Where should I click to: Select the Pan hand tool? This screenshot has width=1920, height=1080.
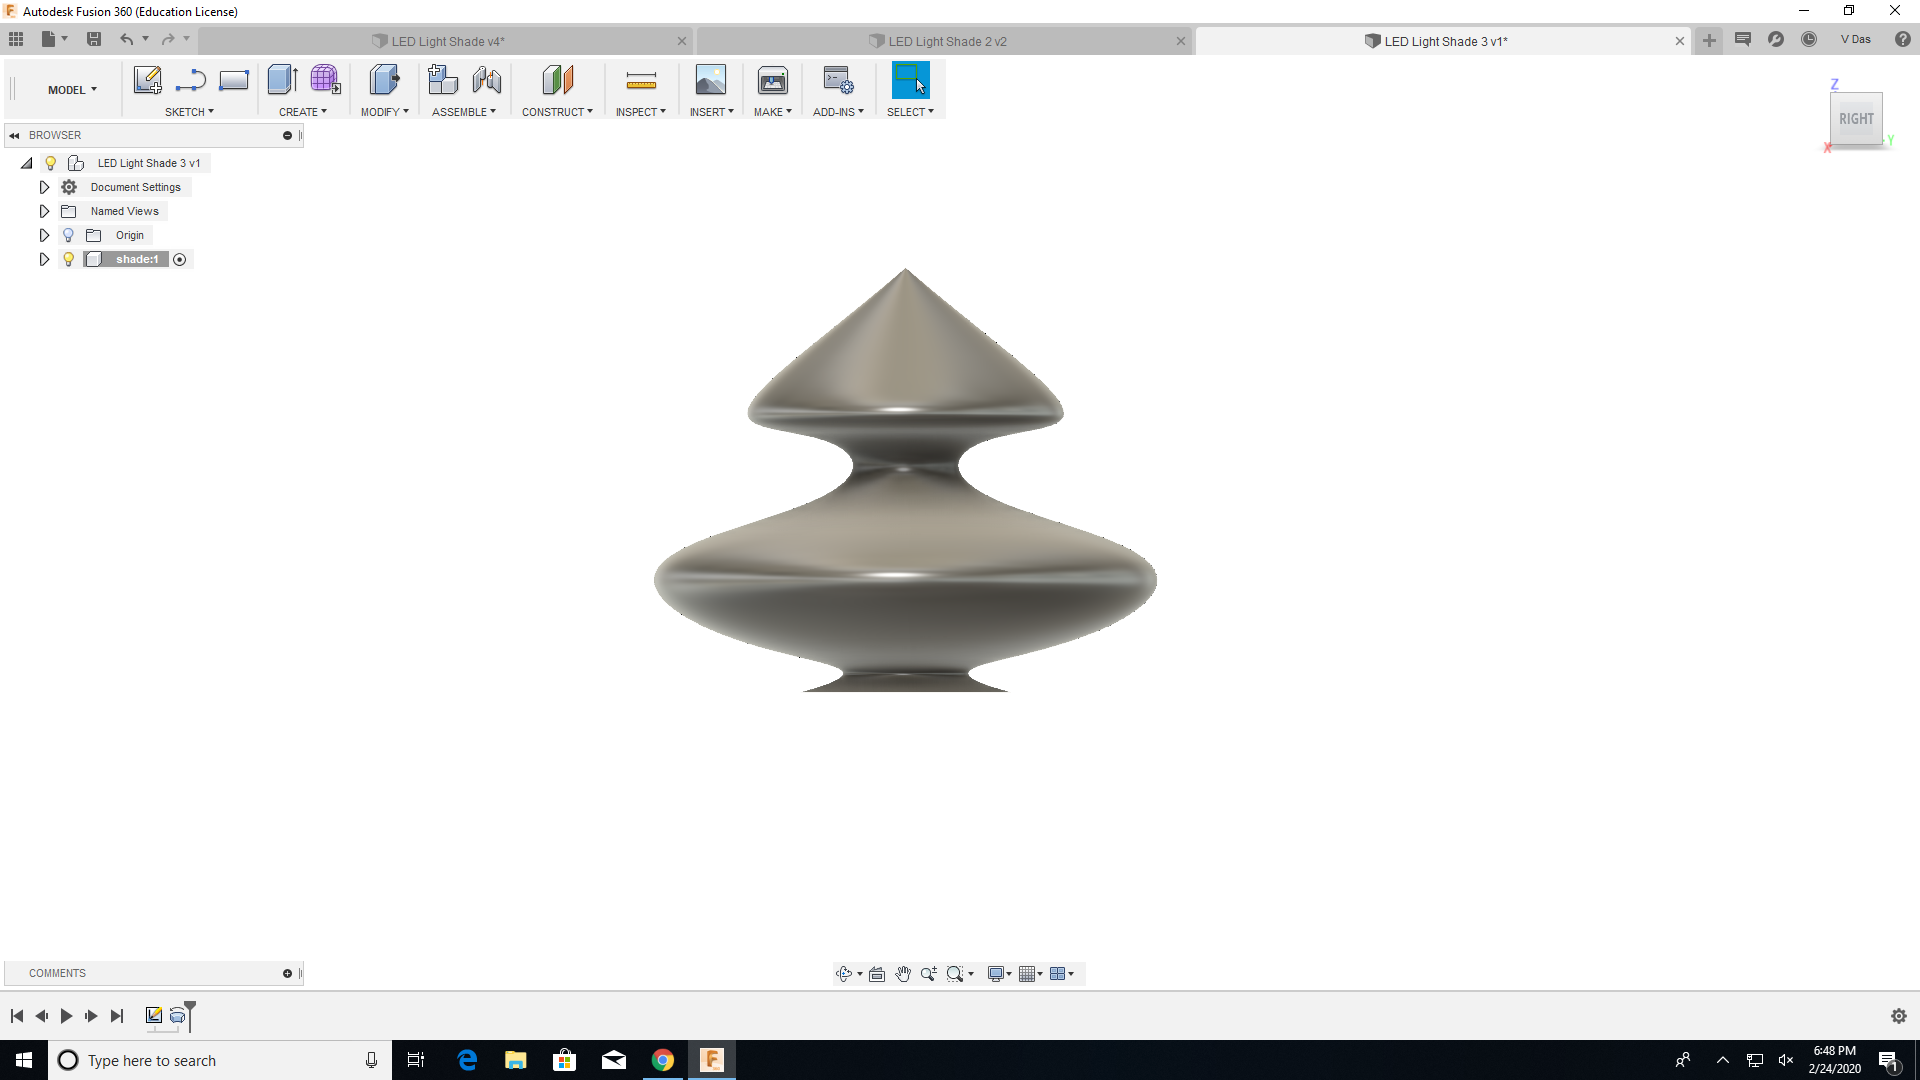click(903, 974)
